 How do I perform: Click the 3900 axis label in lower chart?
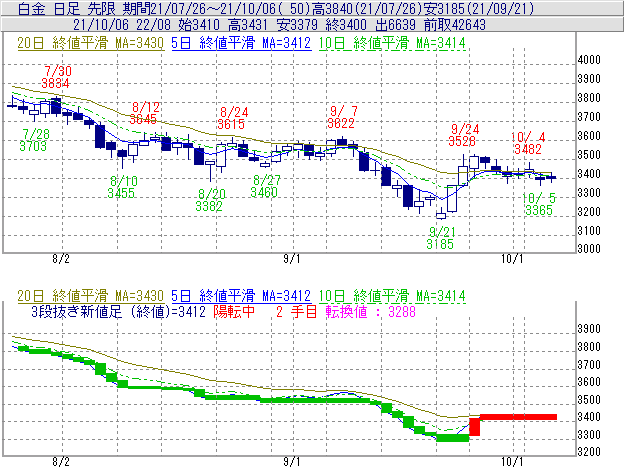tap(589, 329)
